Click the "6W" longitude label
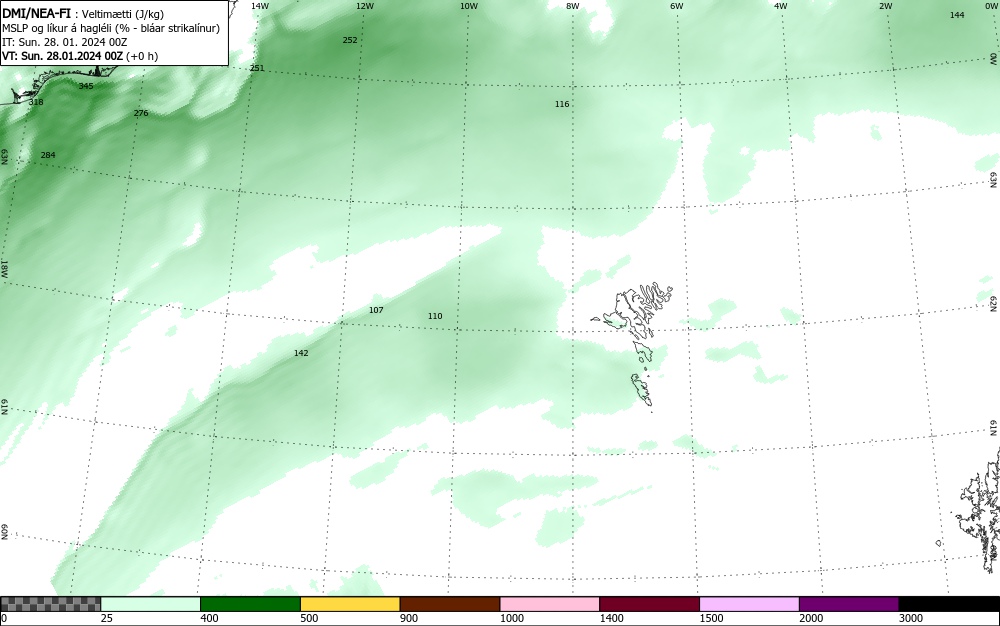 point(677,6)
